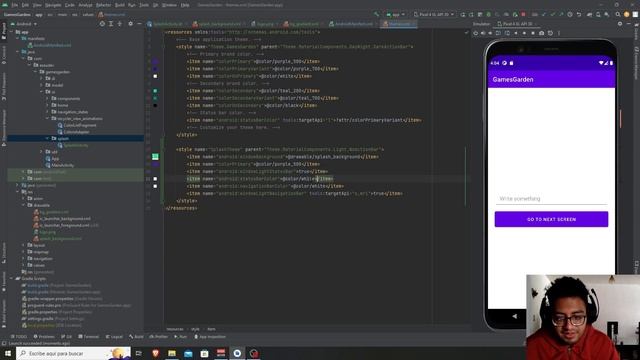
Task: Open the Profiler tool window
Action: (159, 337)
